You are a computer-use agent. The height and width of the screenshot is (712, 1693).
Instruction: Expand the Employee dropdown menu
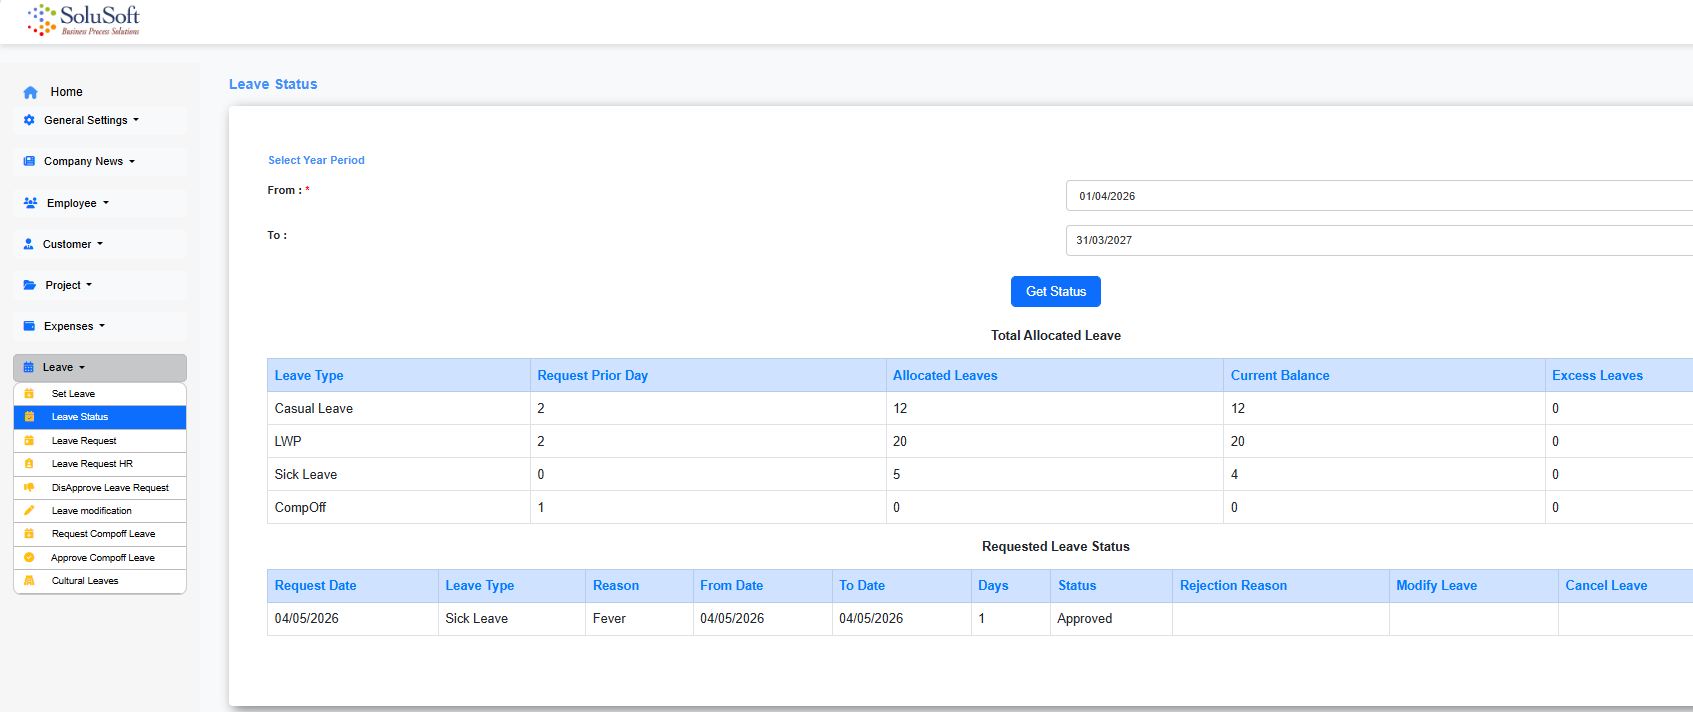coord(100,203)
